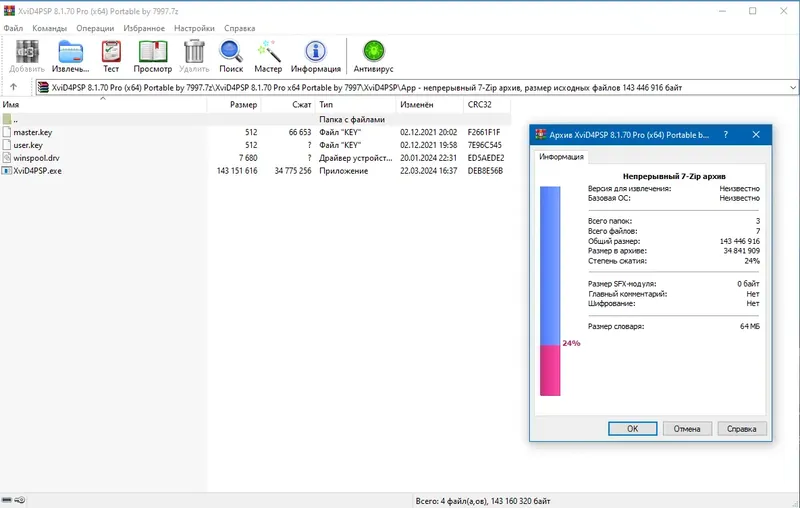Viewport: 800px width, 508px height.
Task: Click the Отмена button
Action: [x=687, y=428]
